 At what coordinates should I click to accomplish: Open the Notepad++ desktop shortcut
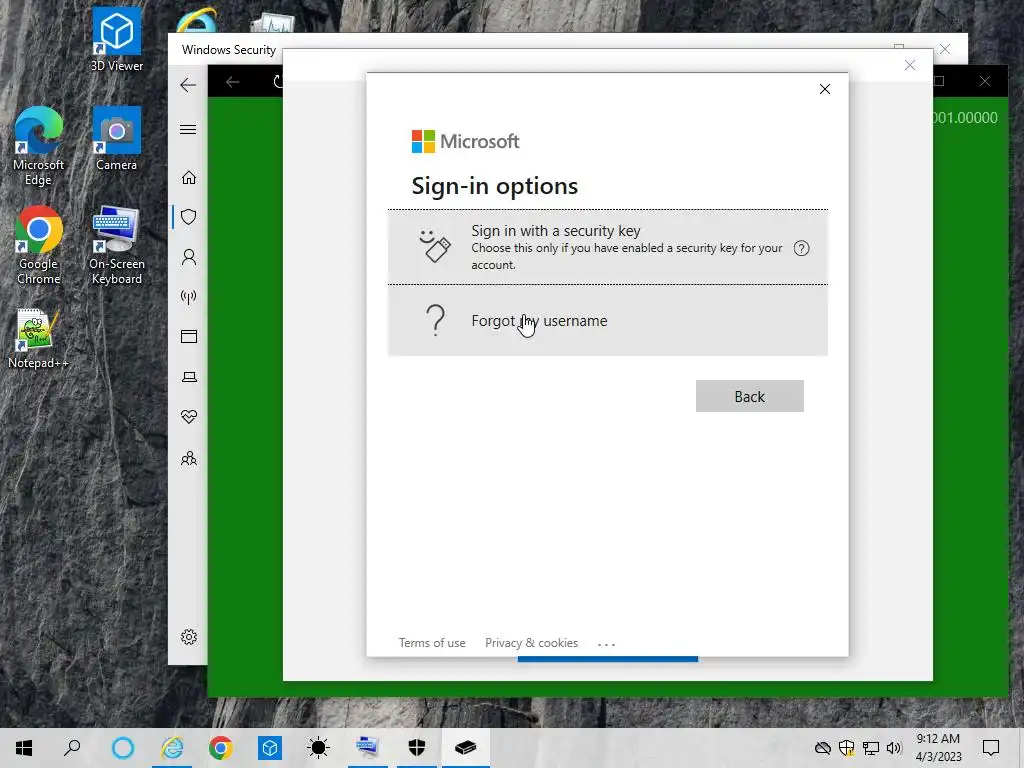tap(39, 338)
